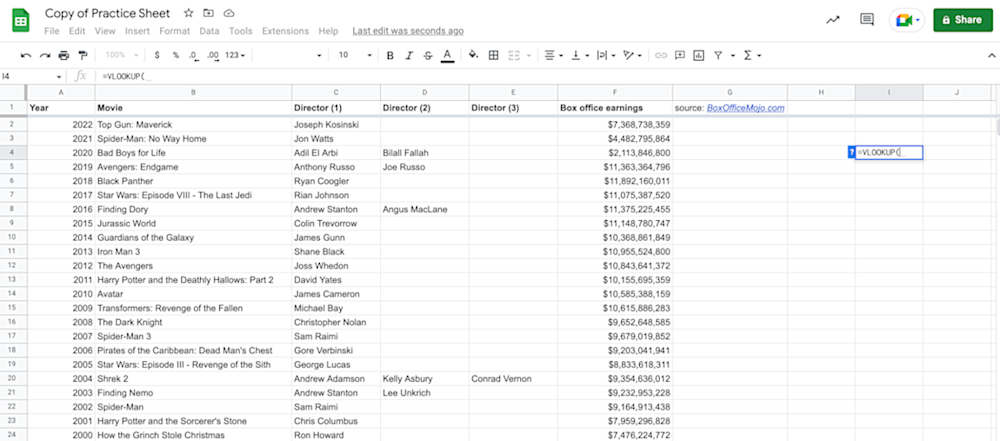Open the Insert menu

137,31
